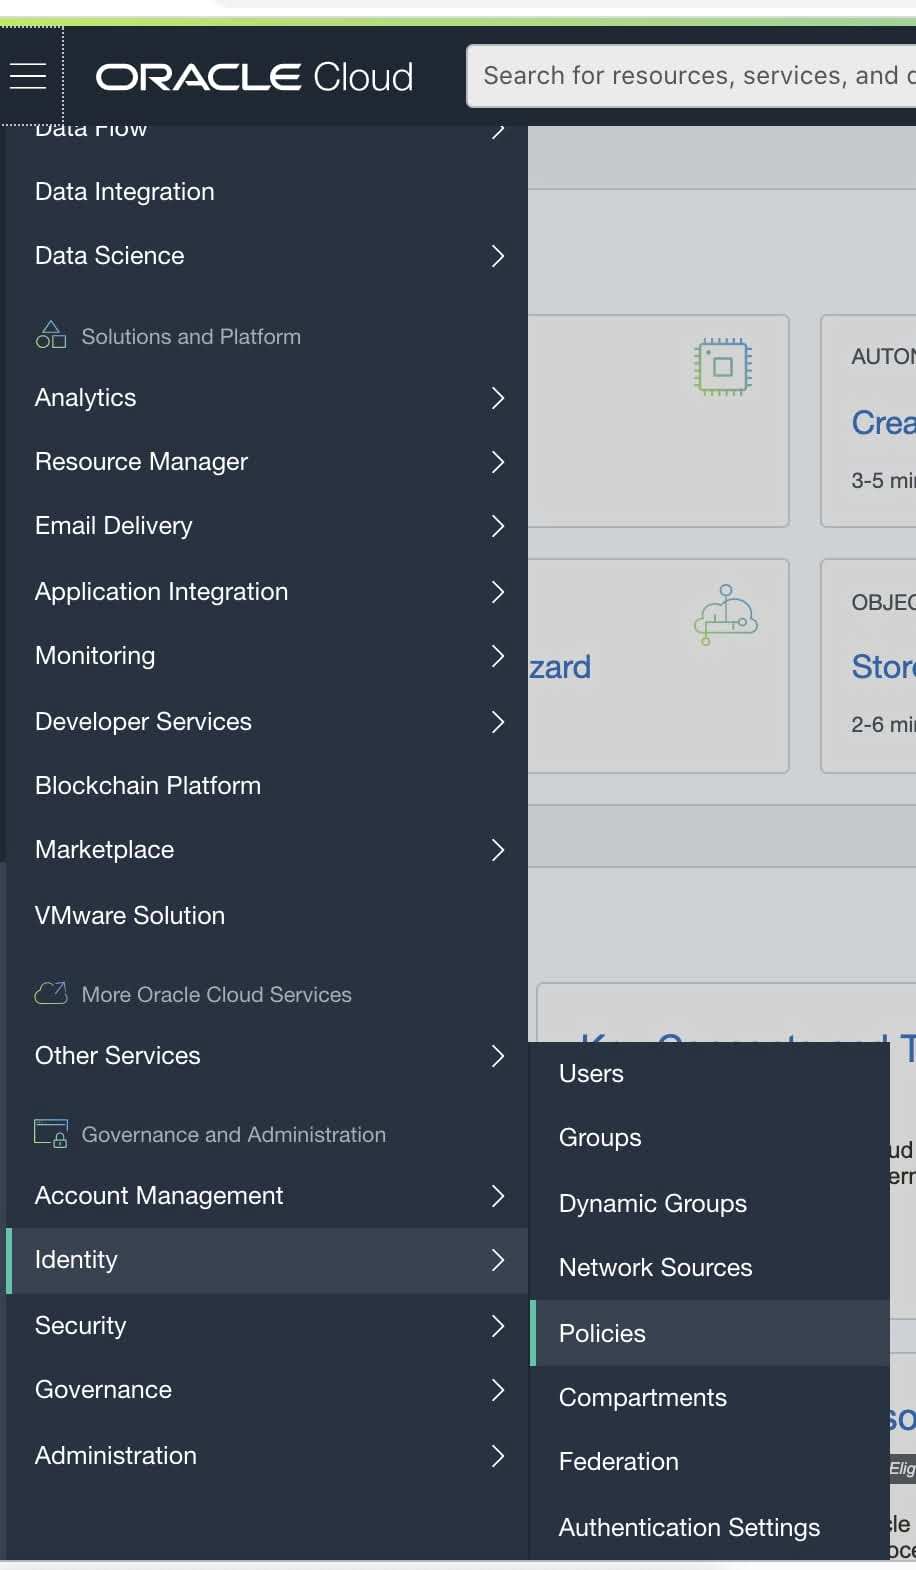Expand Email Delivery chevron
Screen dimensions: 916x1570
[x=498, y=526]
